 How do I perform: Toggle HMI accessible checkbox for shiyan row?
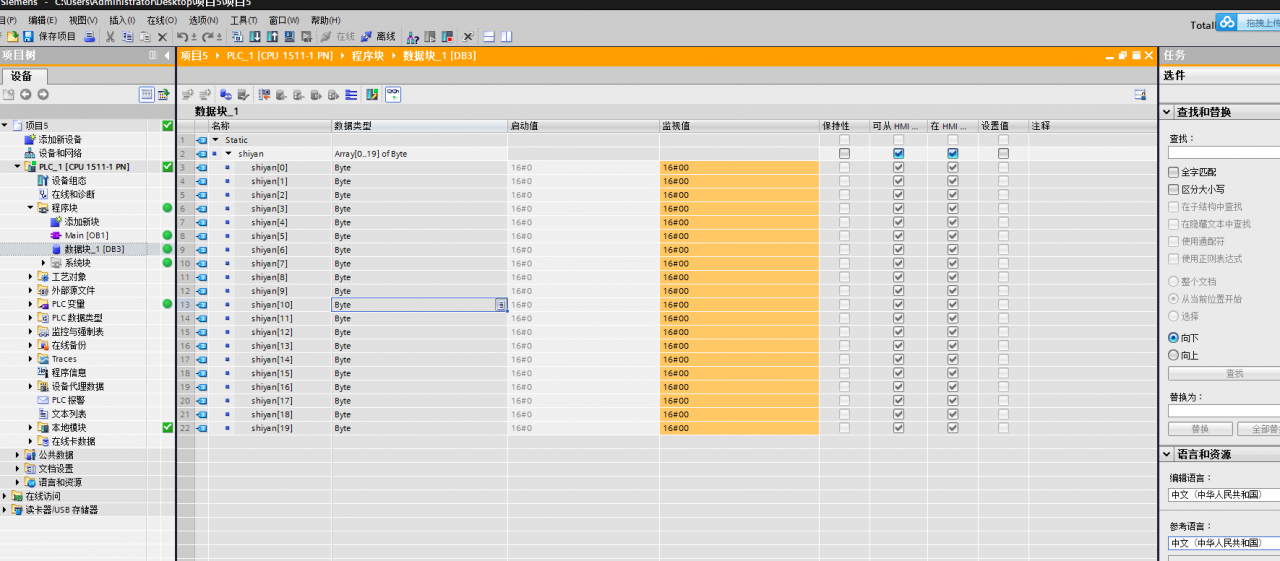pos(898,154)
